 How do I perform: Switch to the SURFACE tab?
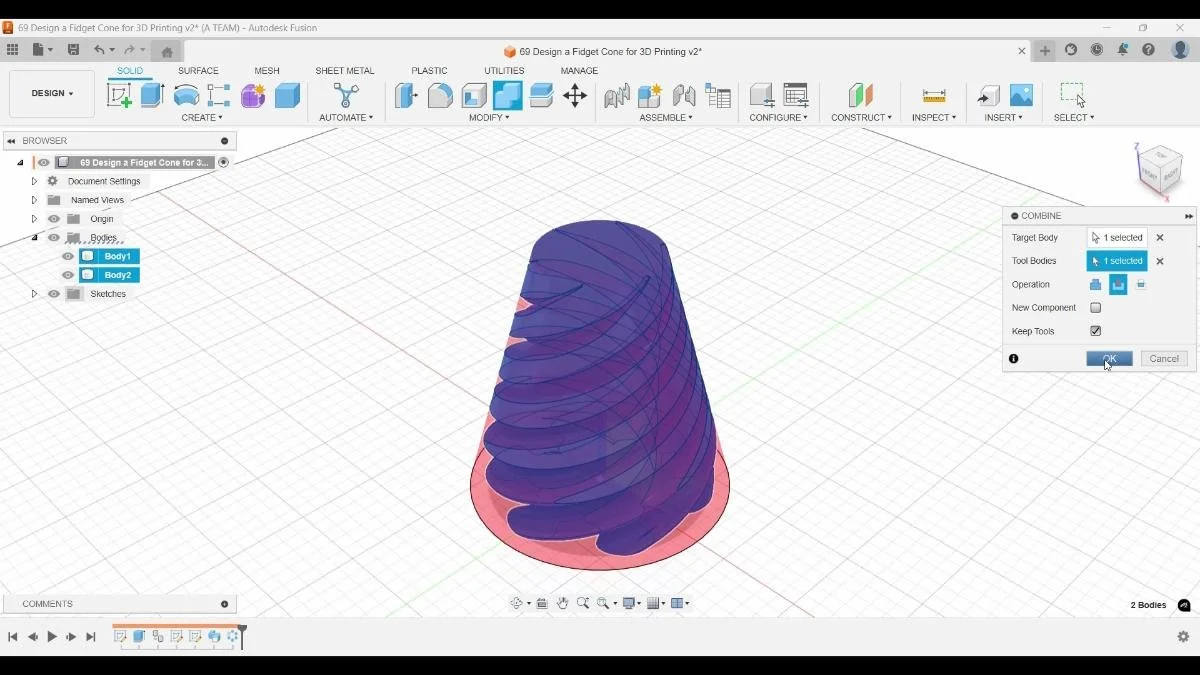(x=198, y=71)
